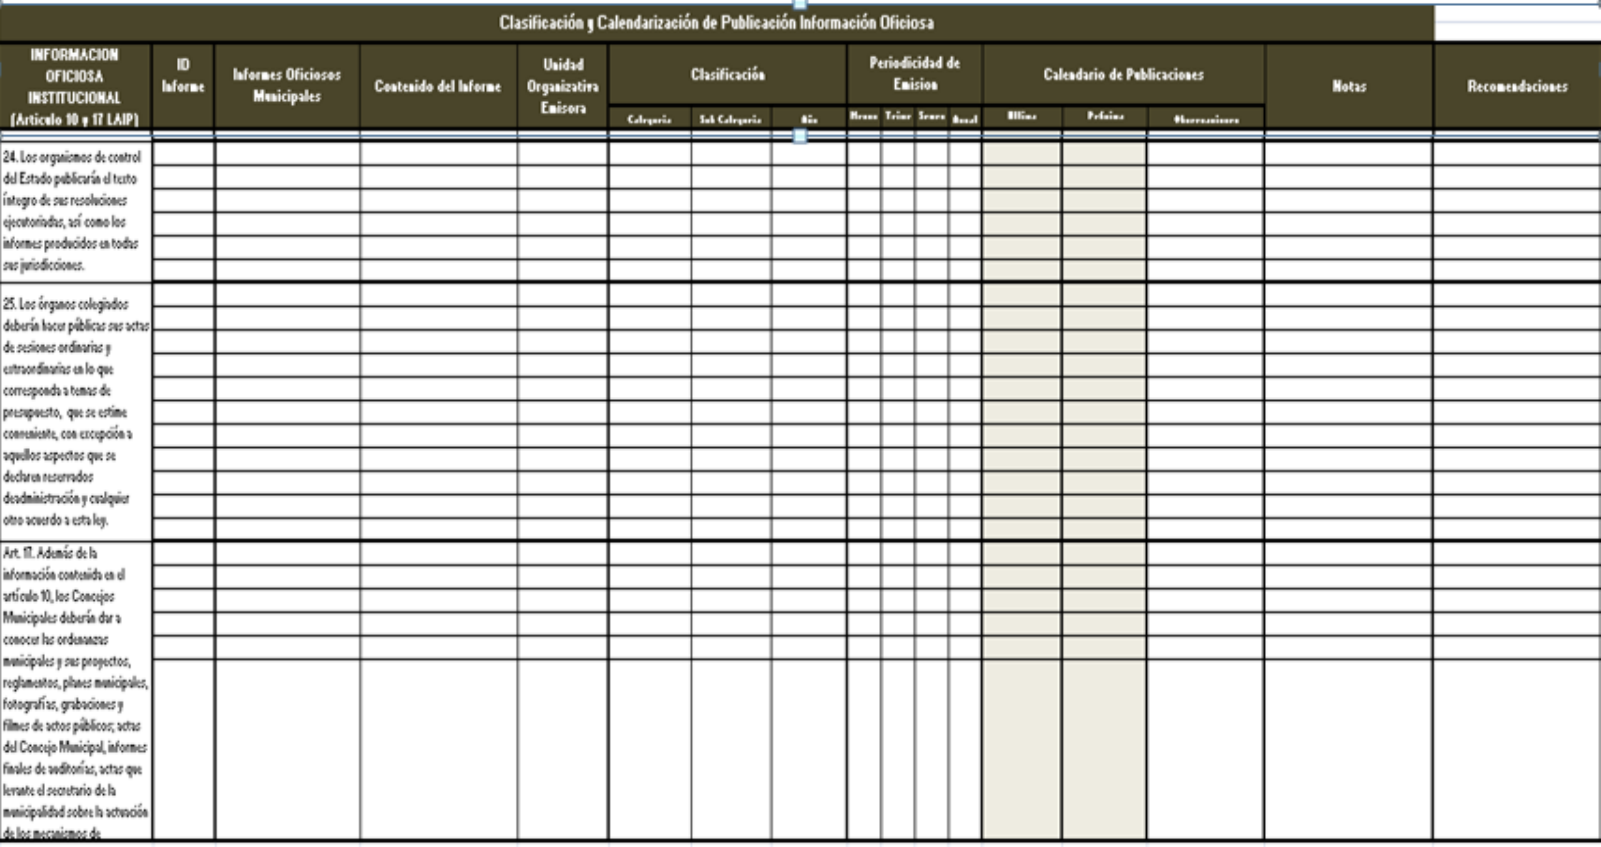The image size is (1601, 847).
Task: Click the 'Año' sub-header cell
Action: (809, 118)
